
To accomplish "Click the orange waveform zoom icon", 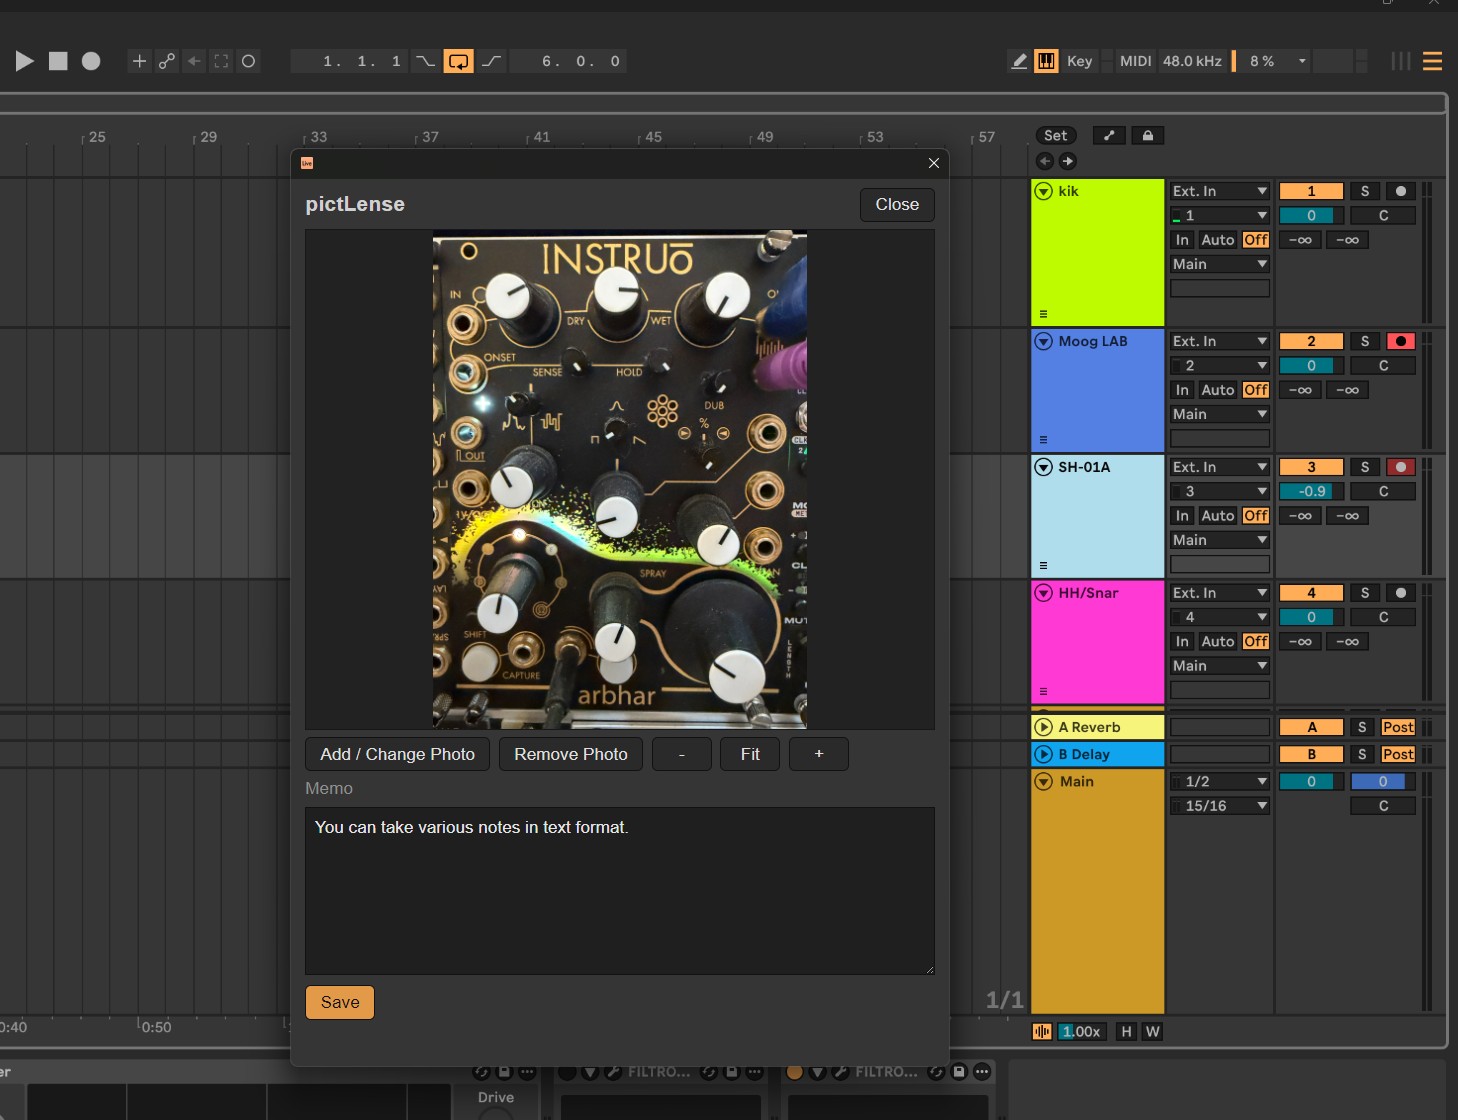I will coord(1042,1031).
